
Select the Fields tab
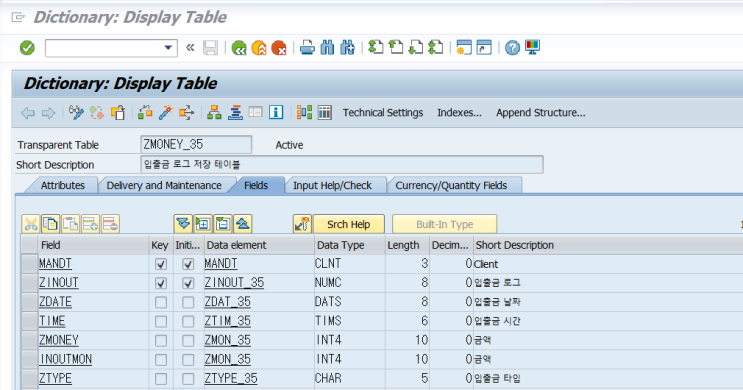256,185
